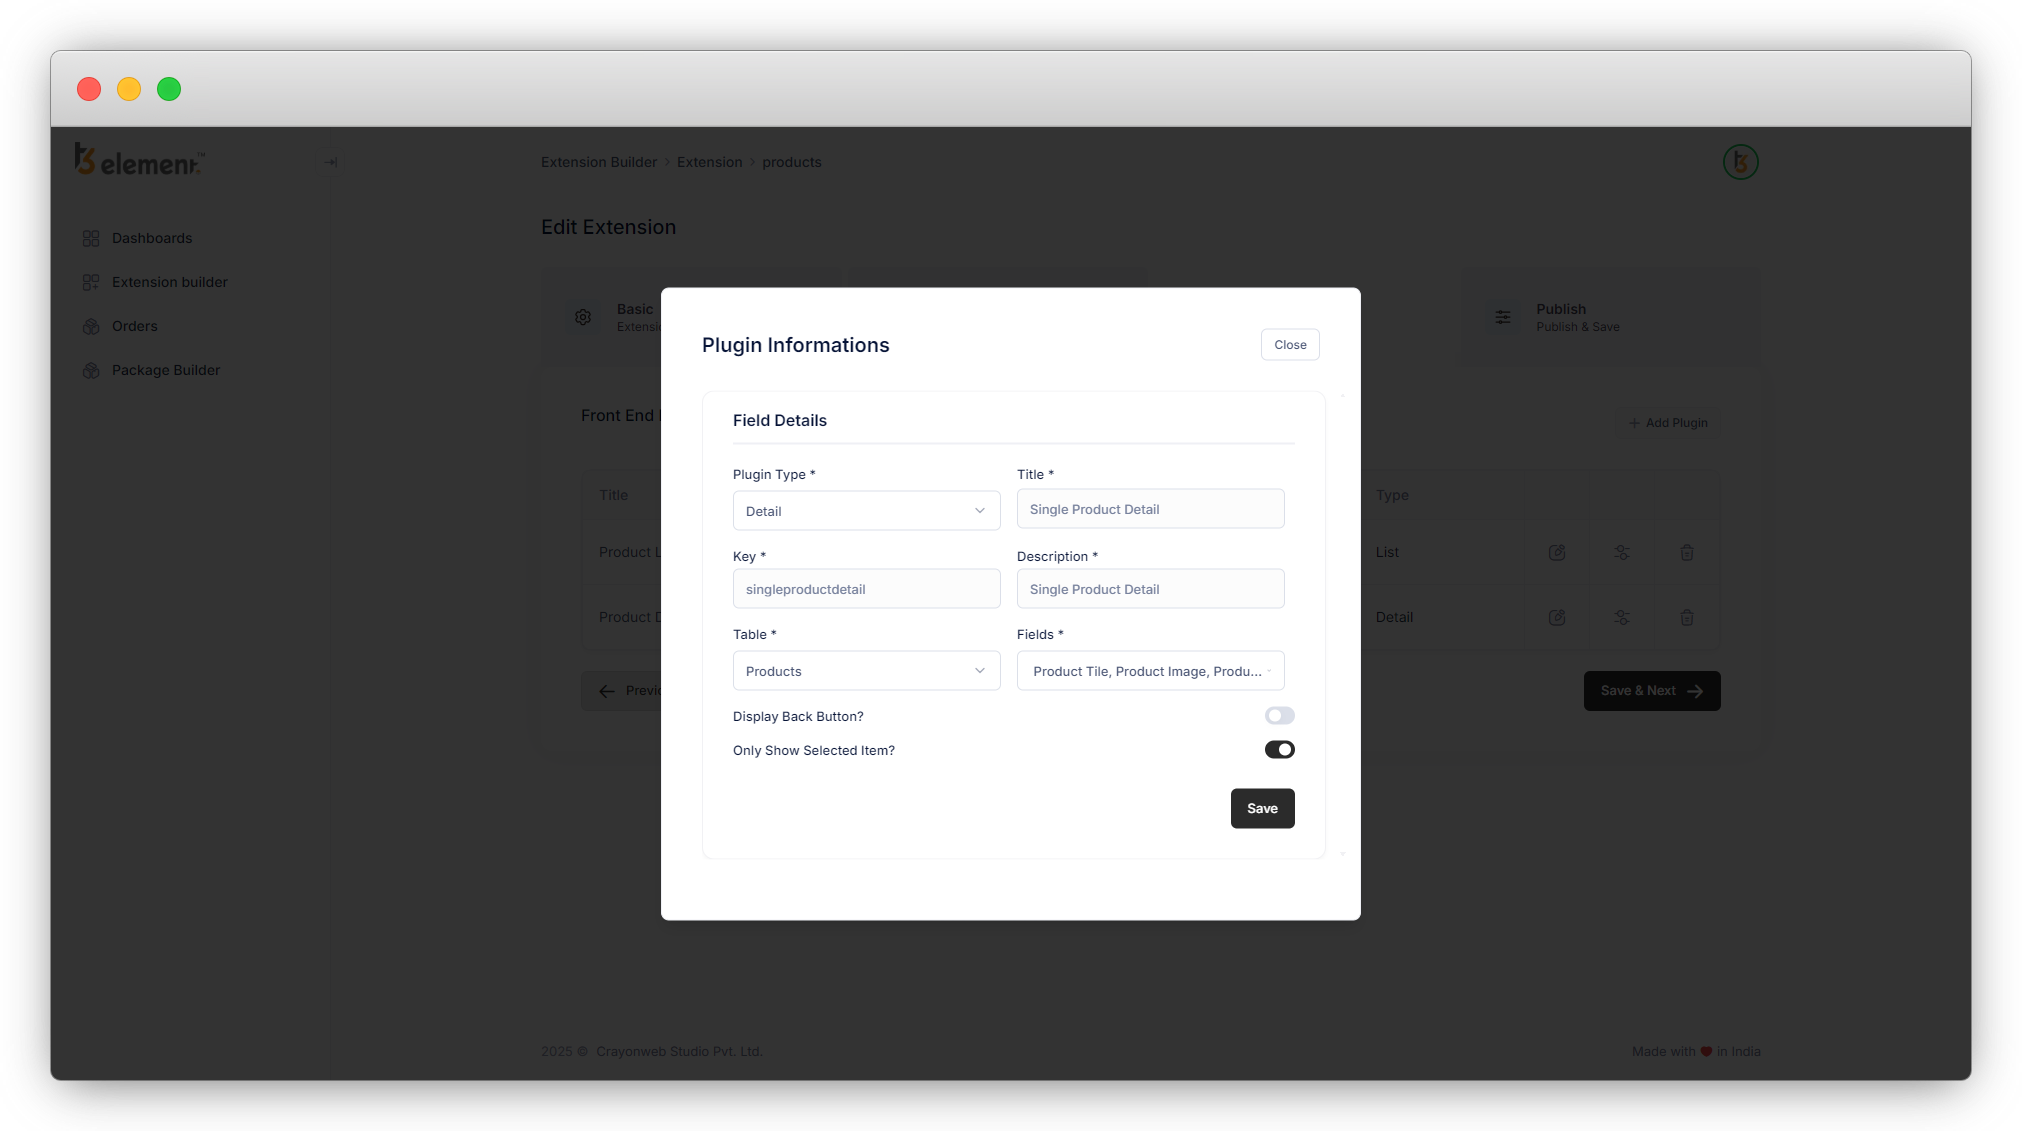Open the Plugin Type dropdown
The height and width of the screenshot is (1131, 2022).
866,511
